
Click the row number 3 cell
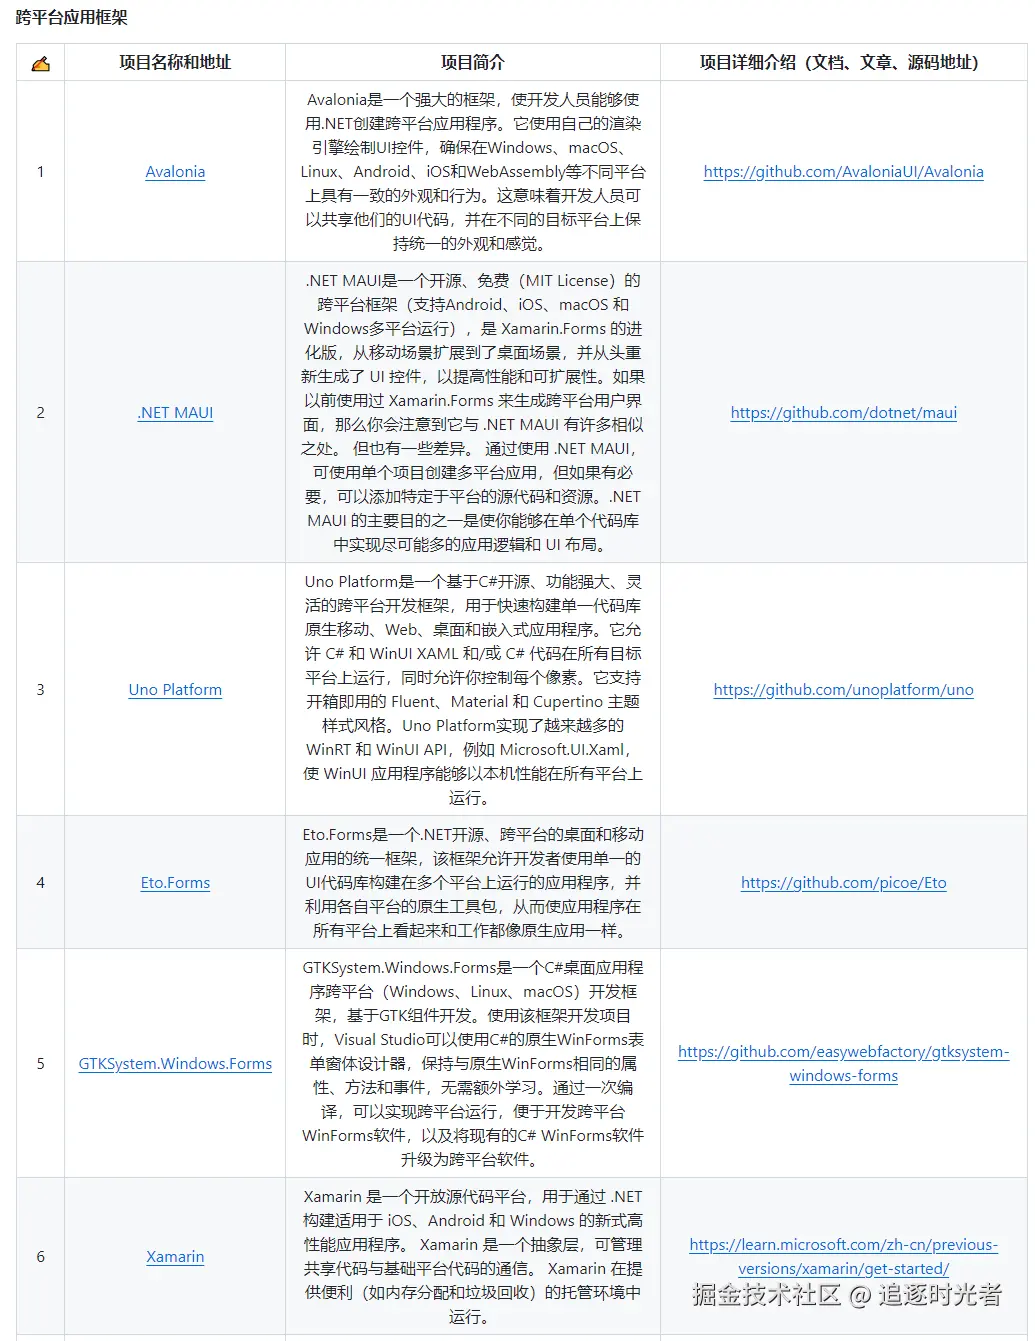40,690
